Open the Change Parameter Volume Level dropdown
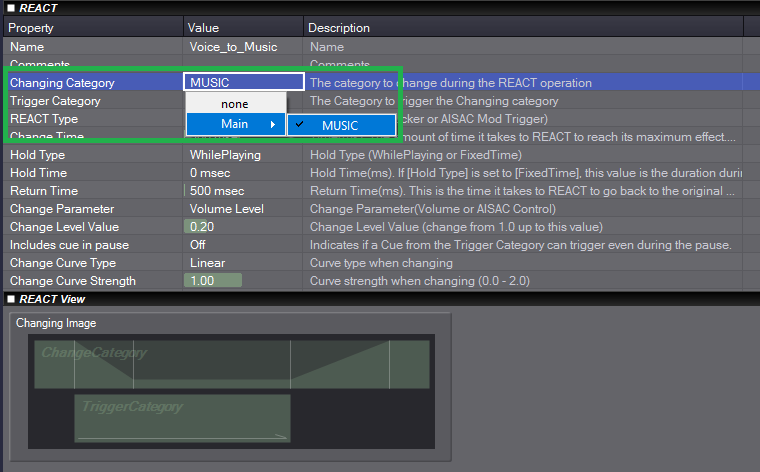This screenshot has width=760, height=472. 226,209
